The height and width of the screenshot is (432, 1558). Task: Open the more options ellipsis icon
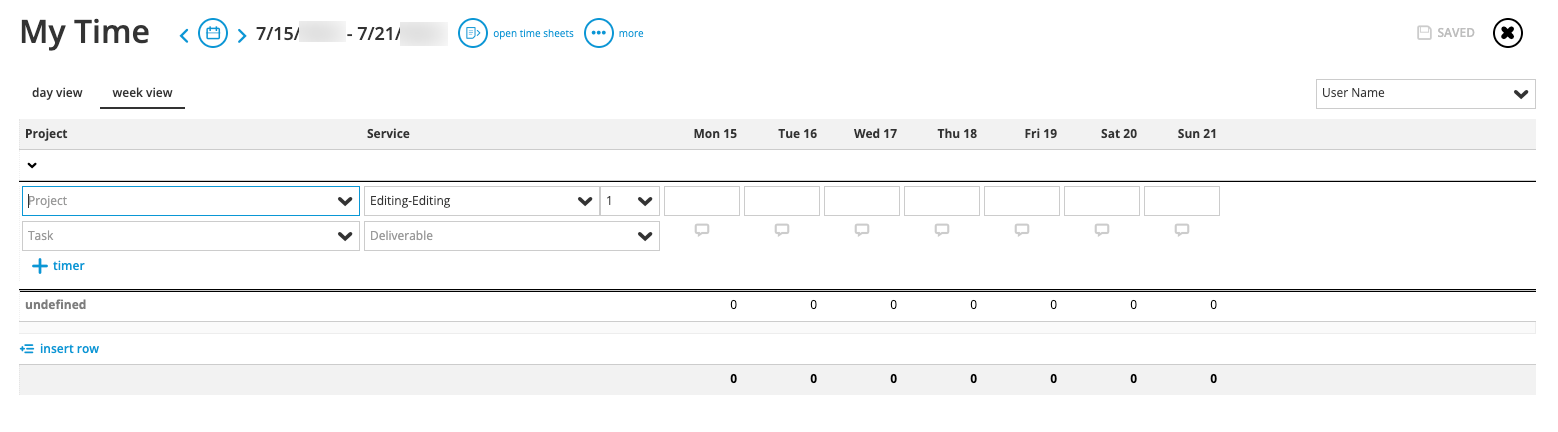(599, 33)
